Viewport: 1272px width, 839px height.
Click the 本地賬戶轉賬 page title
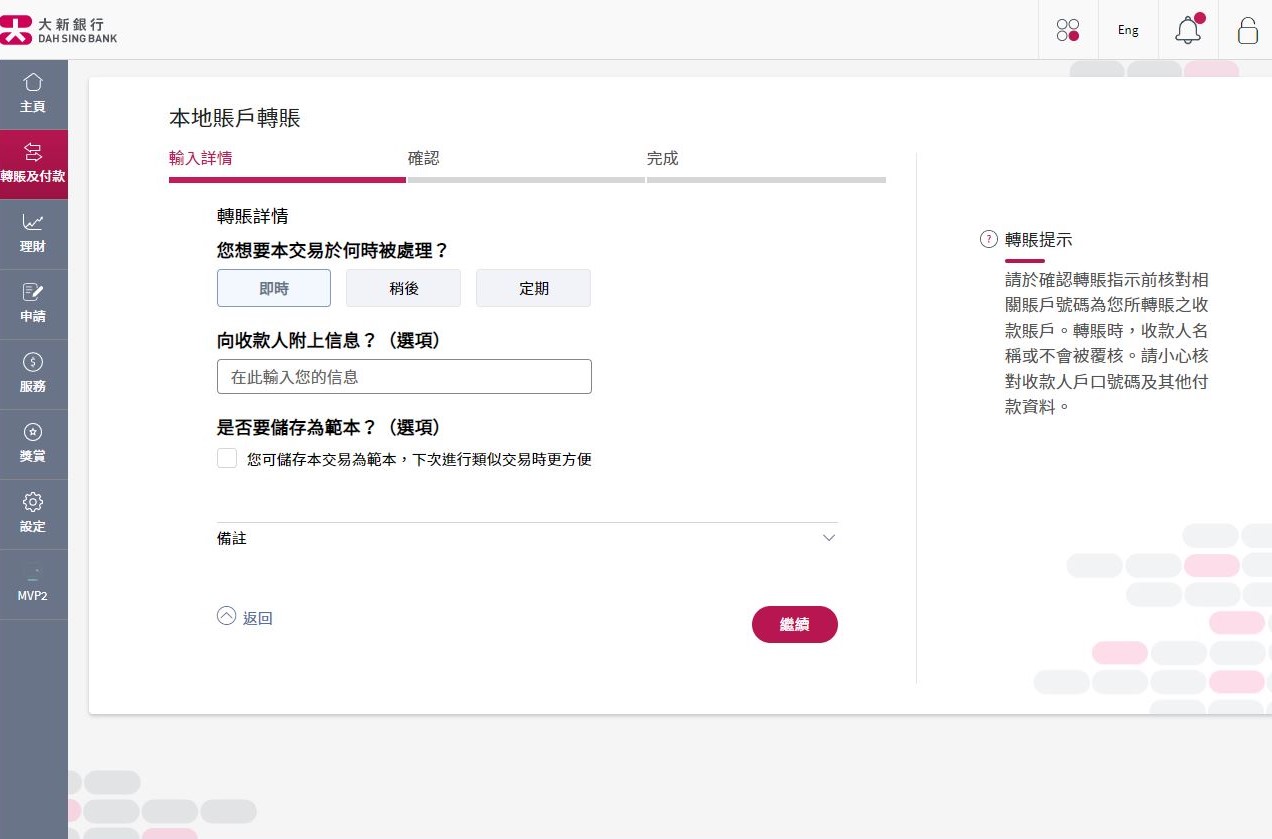pyautogui.click(x=235, y=118)
